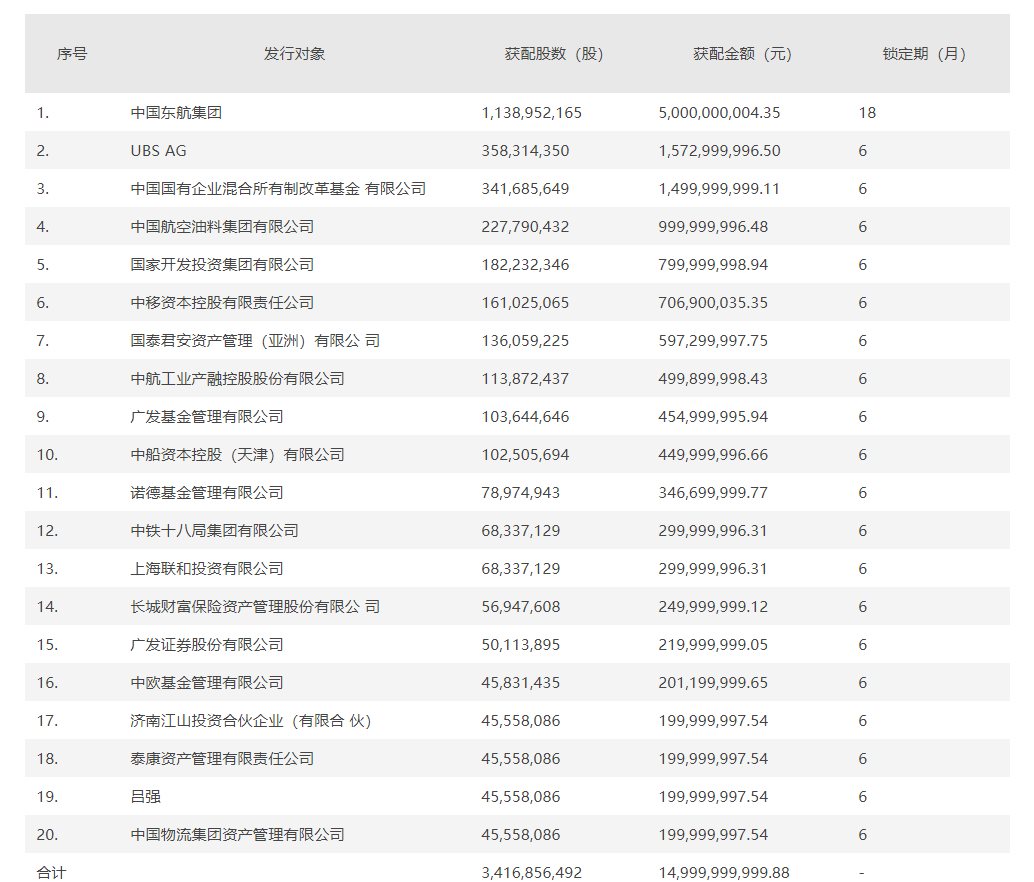Select the UBS AG cell
The image size is (1034, 882).
point(158,151)
